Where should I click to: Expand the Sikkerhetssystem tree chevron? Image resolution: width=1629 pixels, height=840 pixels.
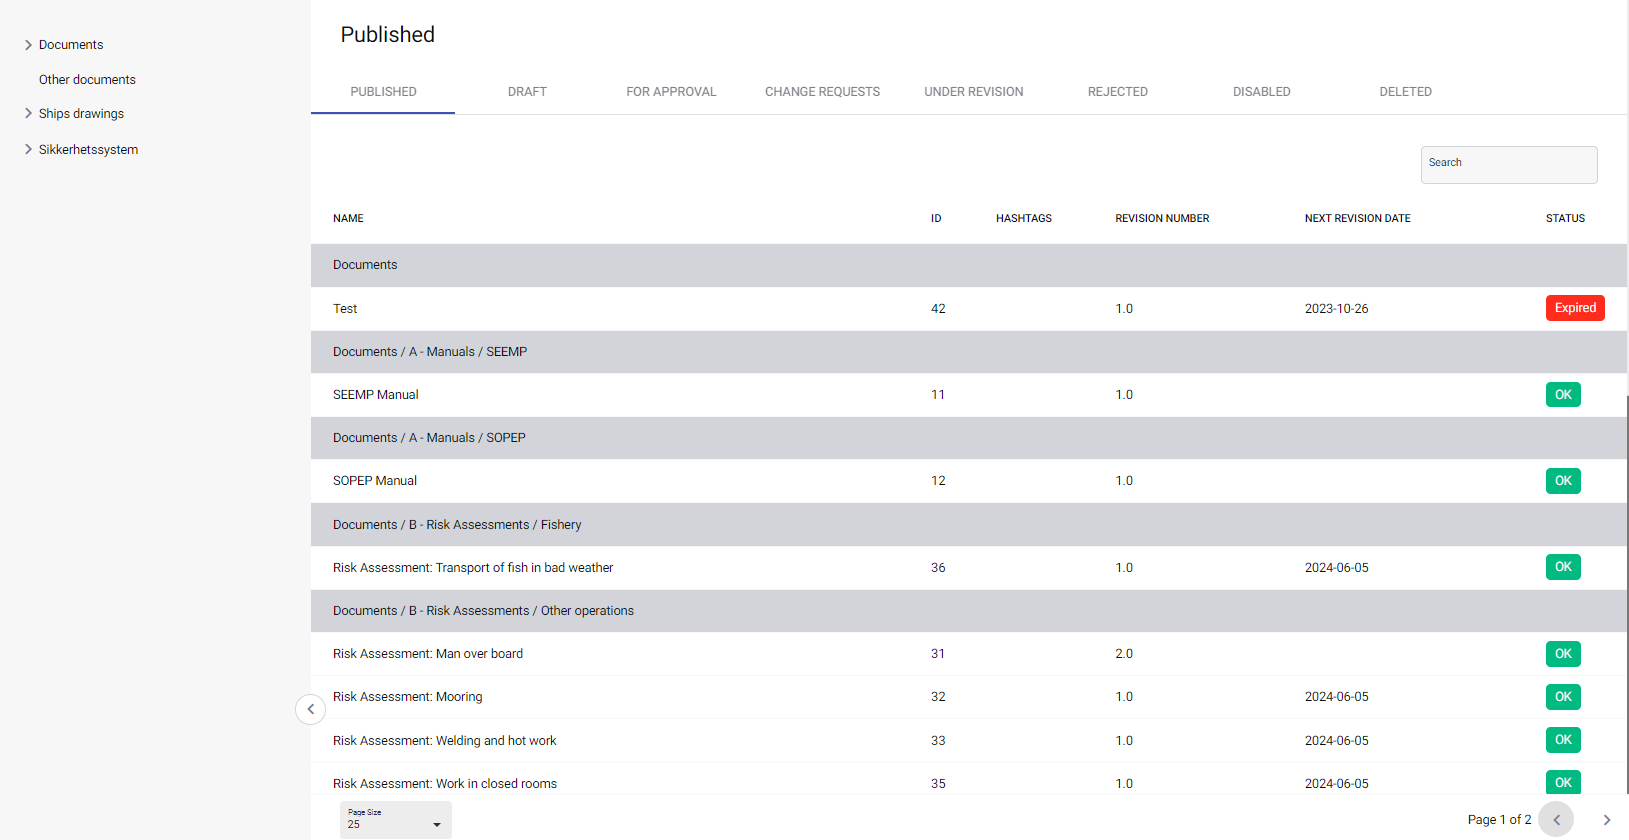pos(28,150)
